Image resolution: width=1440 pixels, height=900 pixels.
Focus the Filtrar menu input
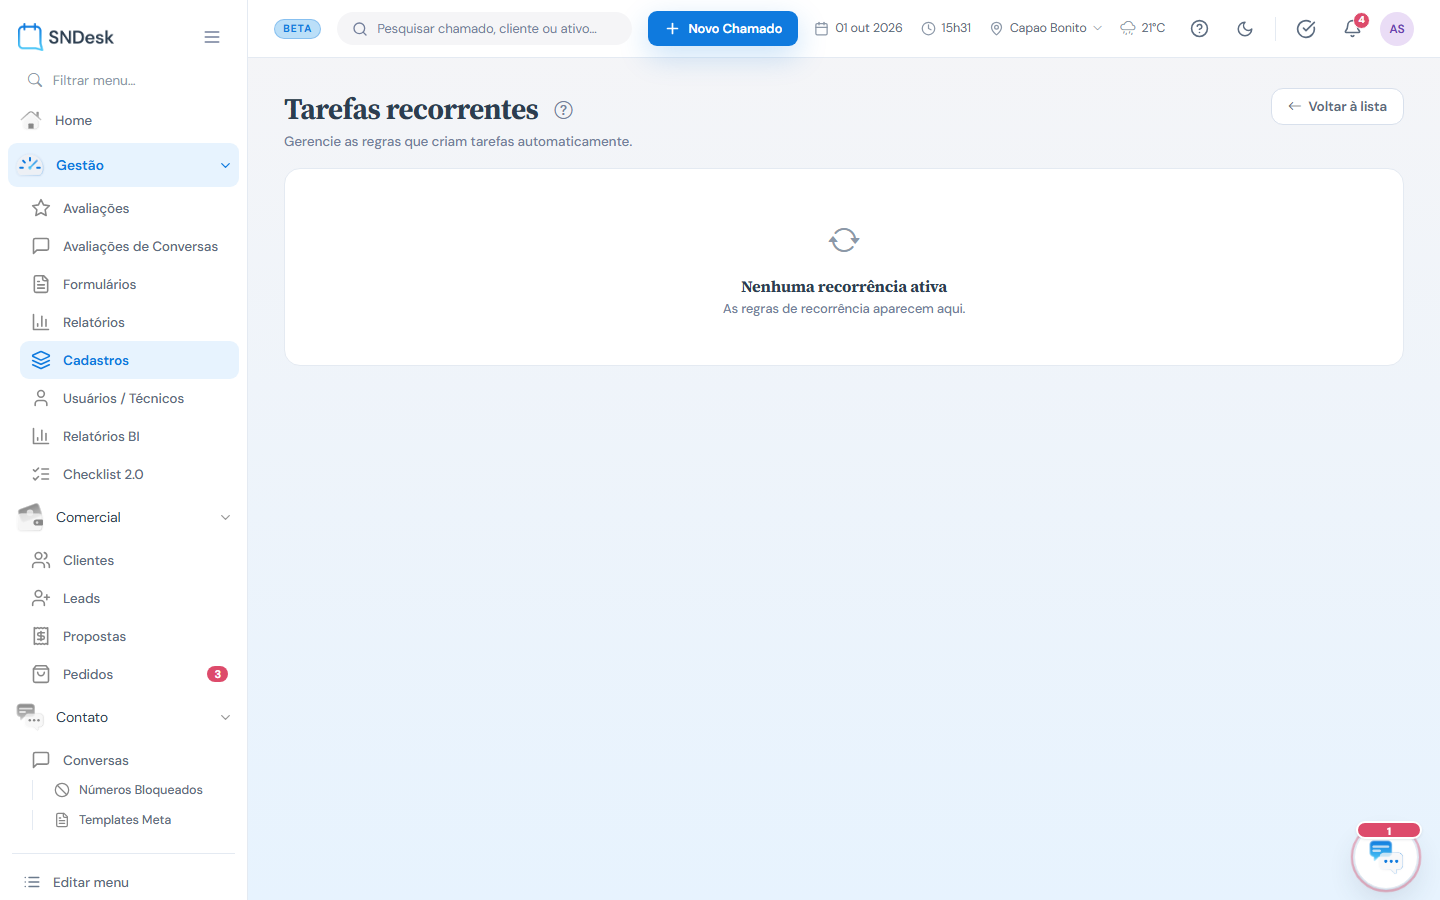[x=124, y=80]
